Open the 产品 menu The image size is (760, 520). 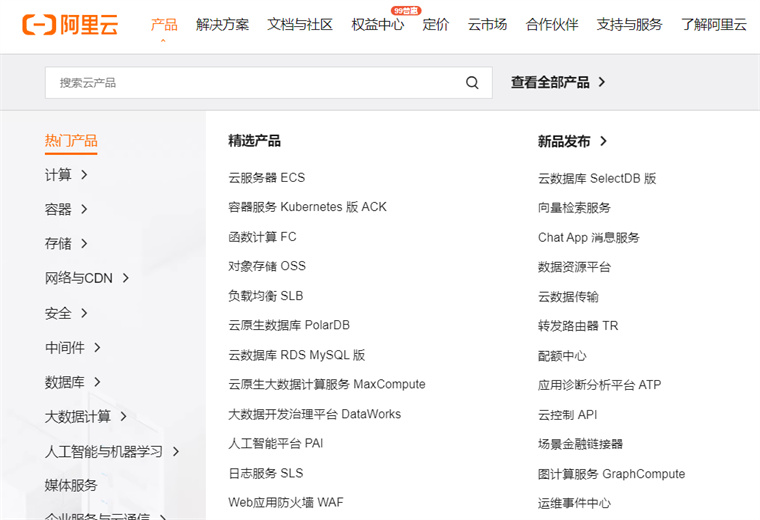(164, 25)
